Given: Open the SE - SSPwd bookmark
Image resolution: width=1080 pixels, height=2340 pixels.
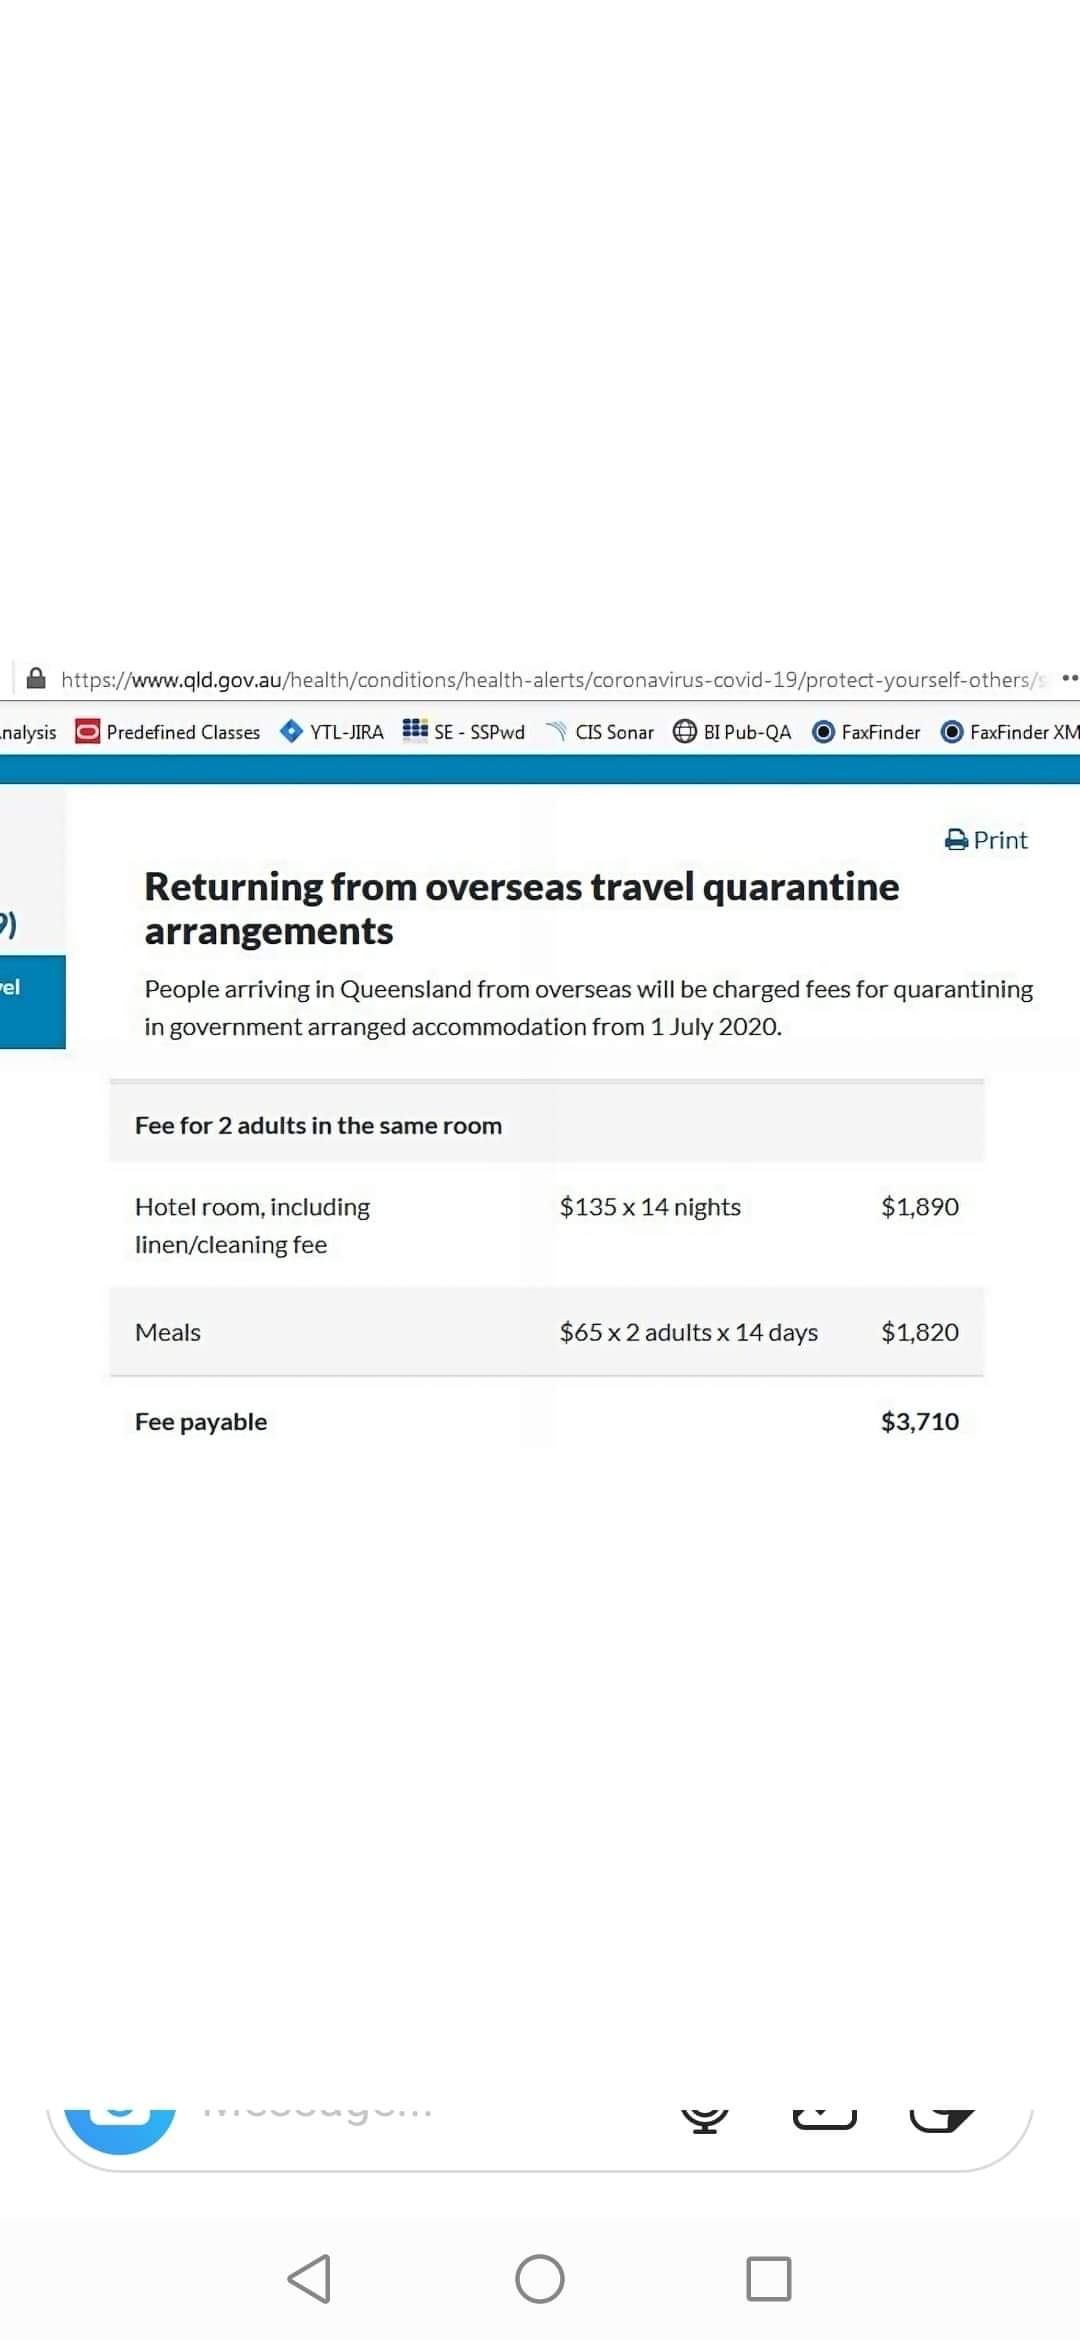Looking at the screenshot, I should pos(464,732).
